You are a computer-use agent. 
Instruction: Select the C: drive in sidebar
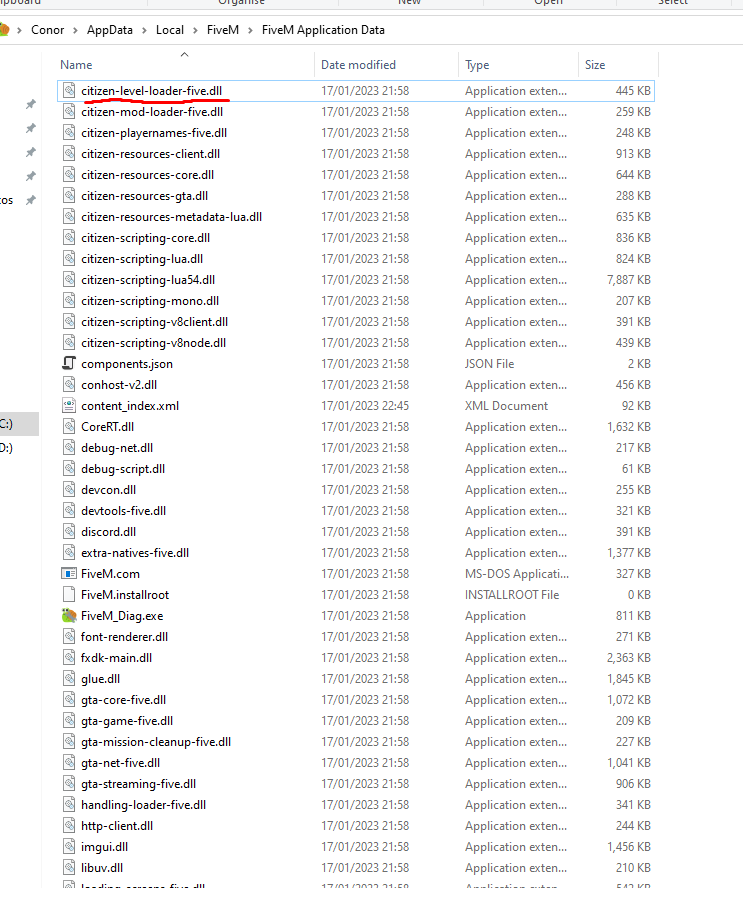click(17, 424)
